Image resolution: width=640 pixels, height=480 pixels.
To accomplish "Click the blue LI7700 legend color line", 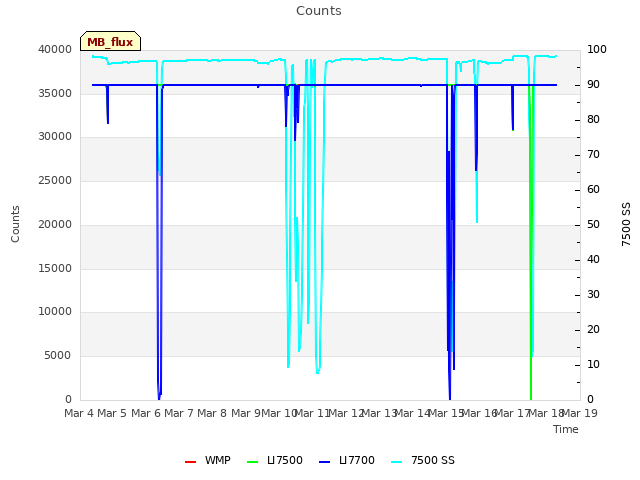I will 324,462.
